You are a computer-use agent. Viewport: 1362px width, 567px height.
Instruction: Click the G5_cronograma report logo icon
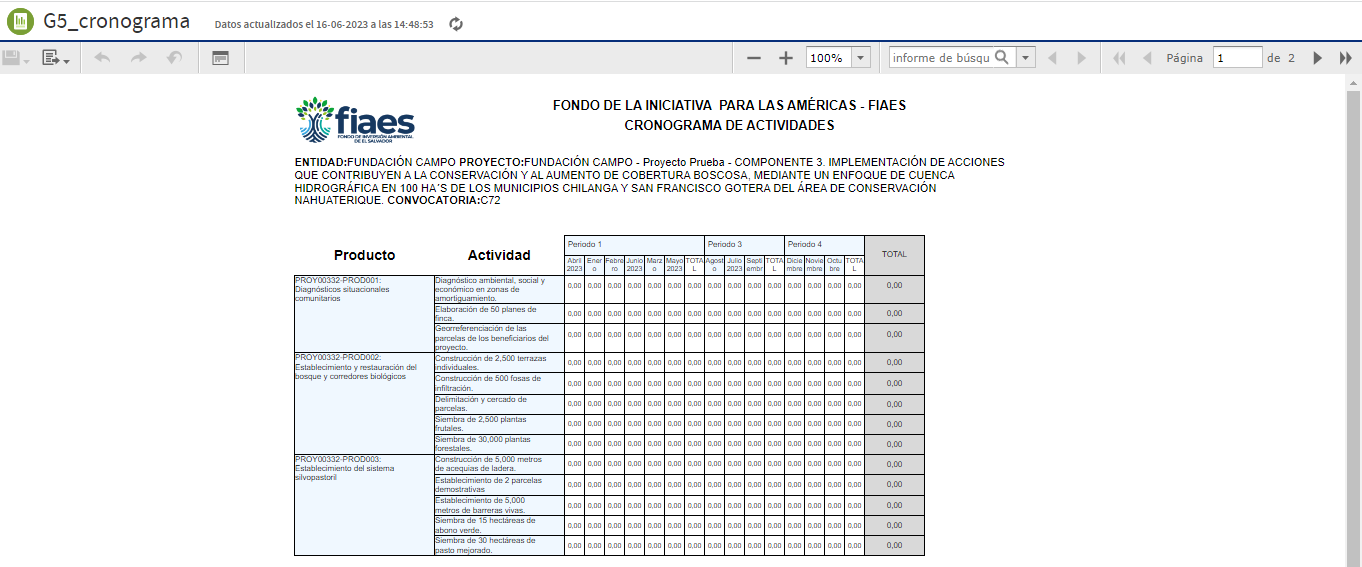(x=20, y=21)
